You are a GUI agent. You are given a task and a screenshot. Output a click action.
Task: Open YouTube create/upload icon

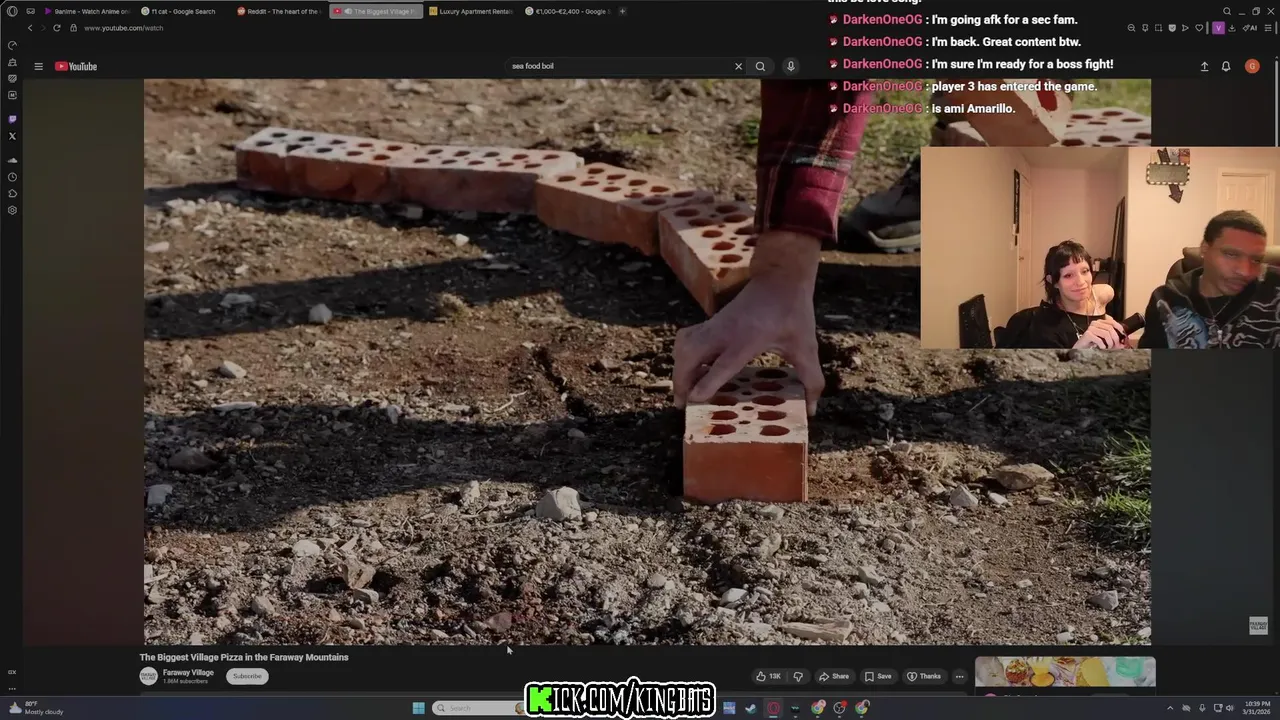1204,66
